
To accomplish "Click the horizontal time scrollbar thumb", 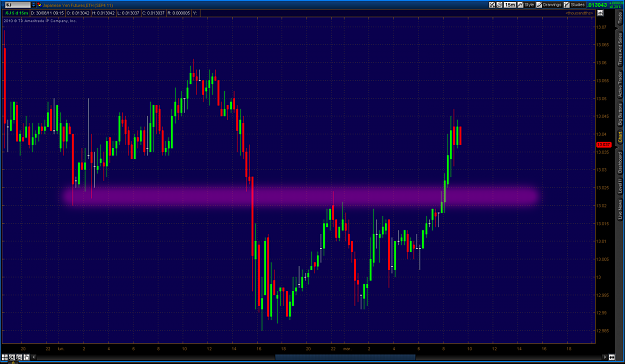I will pos(345,357).
